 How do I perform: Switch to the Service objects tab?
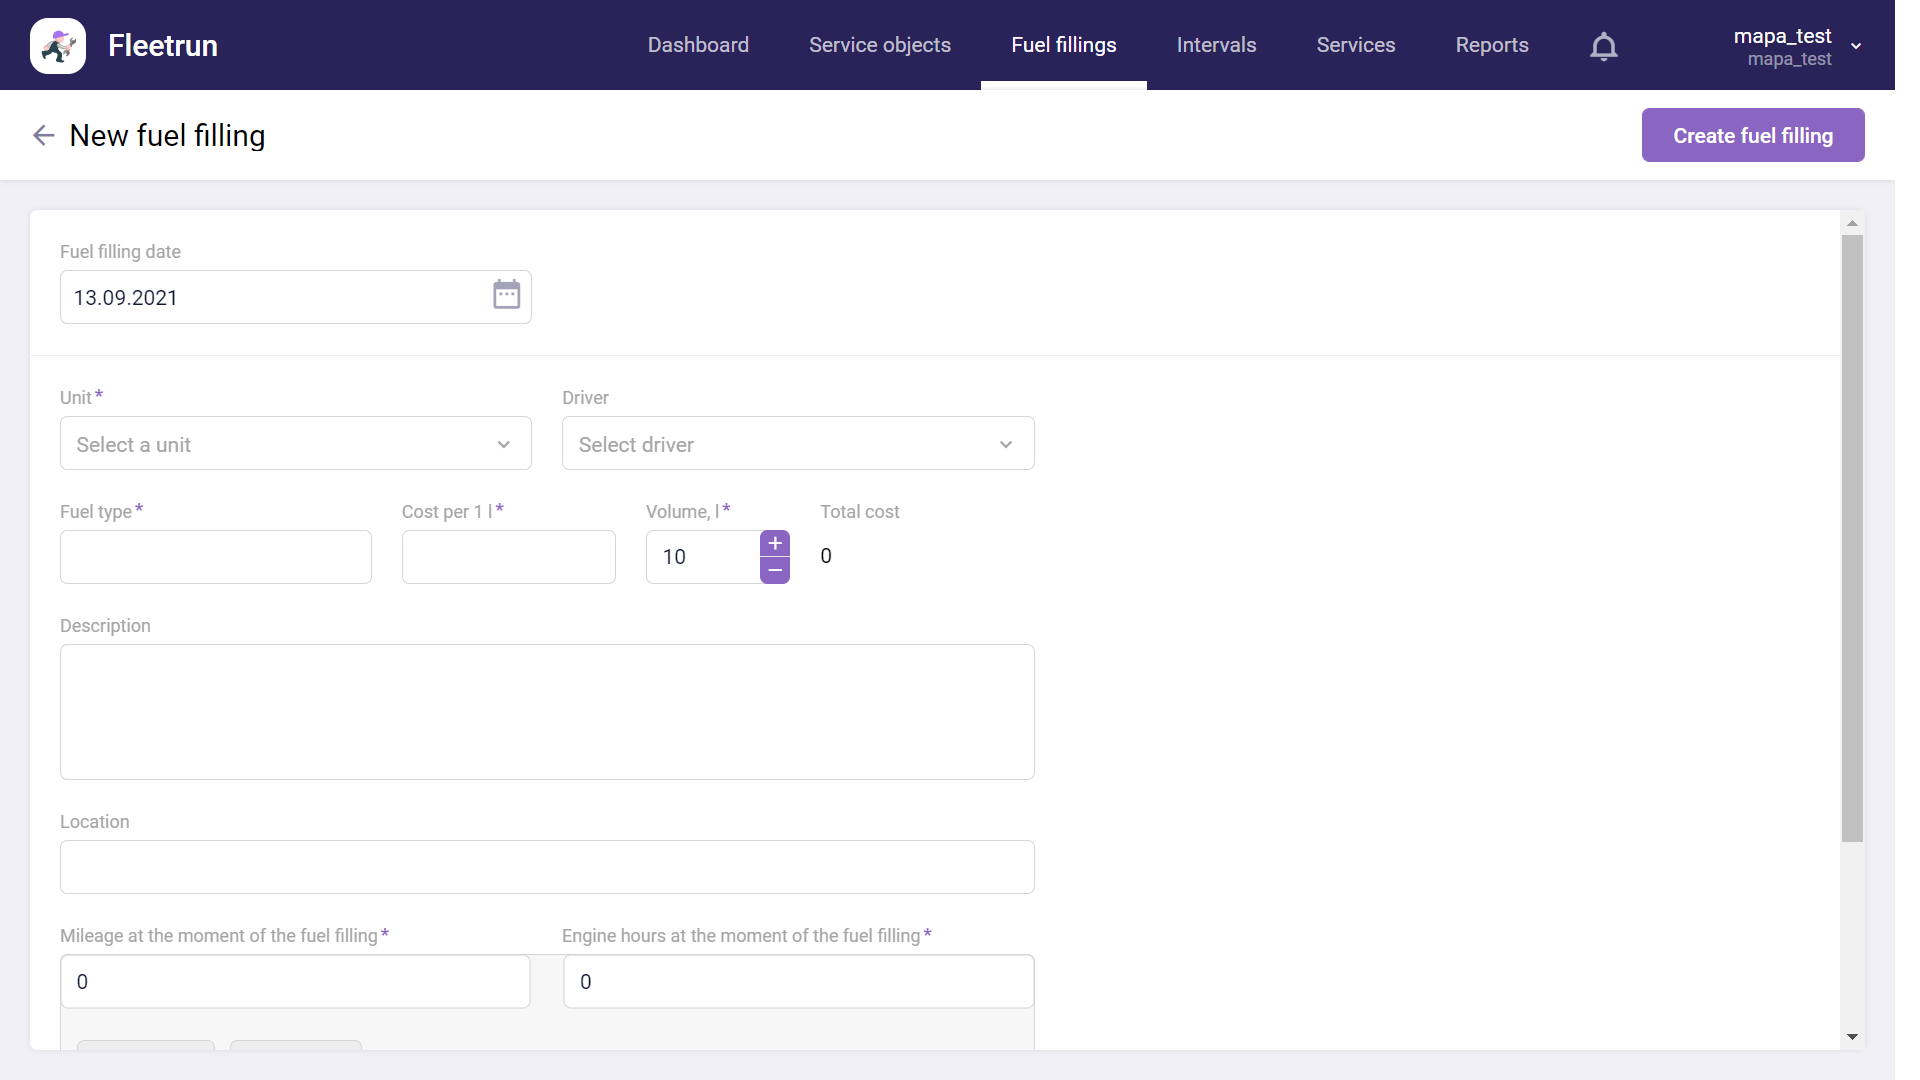[x=879, y=45]
